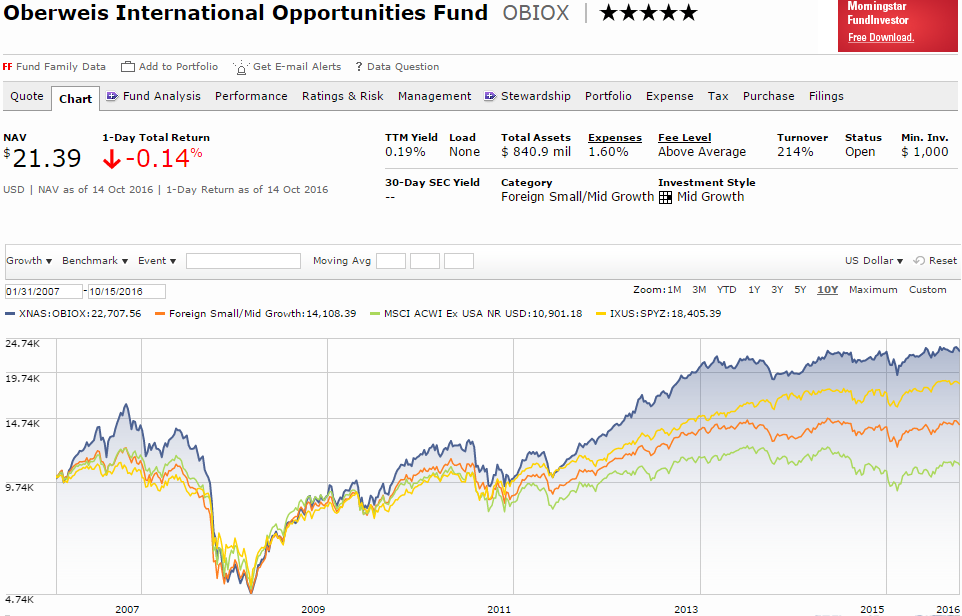The height and width of the screenshot is (616, 962).
Task: Set chart zoom to 1Y
Action: [x=754, y=290]
